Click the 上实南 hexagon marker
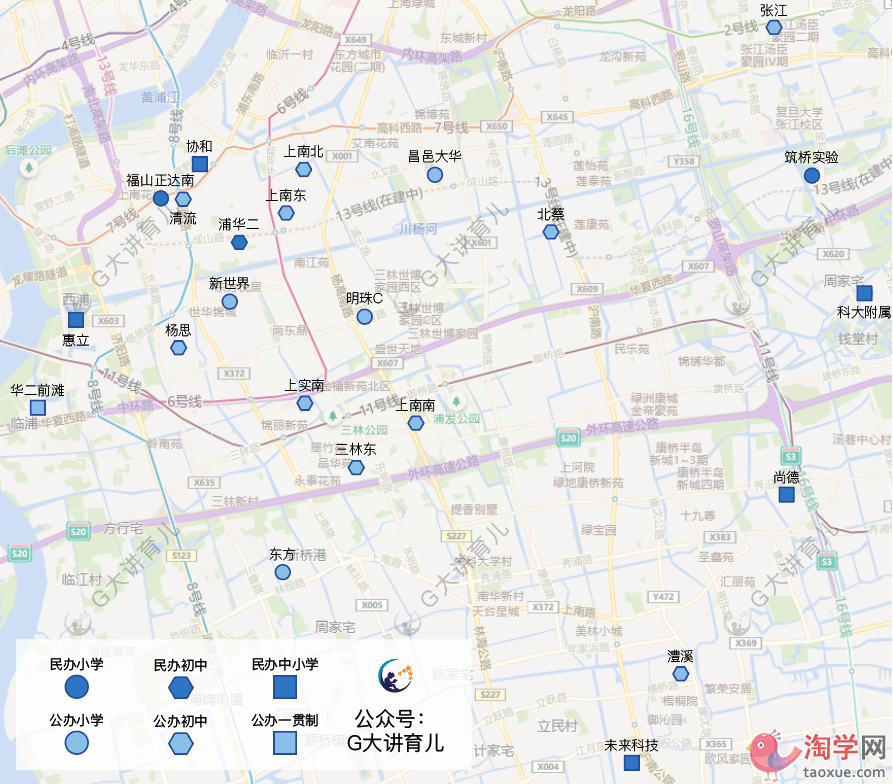 (x=305, y=403)
